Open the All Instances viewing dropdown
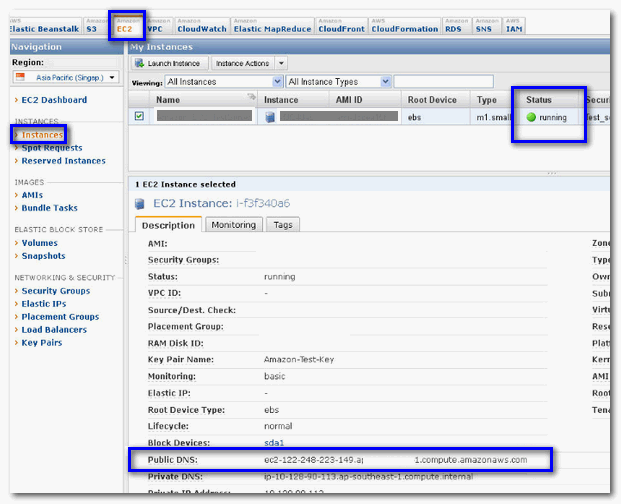 point(224,82)
